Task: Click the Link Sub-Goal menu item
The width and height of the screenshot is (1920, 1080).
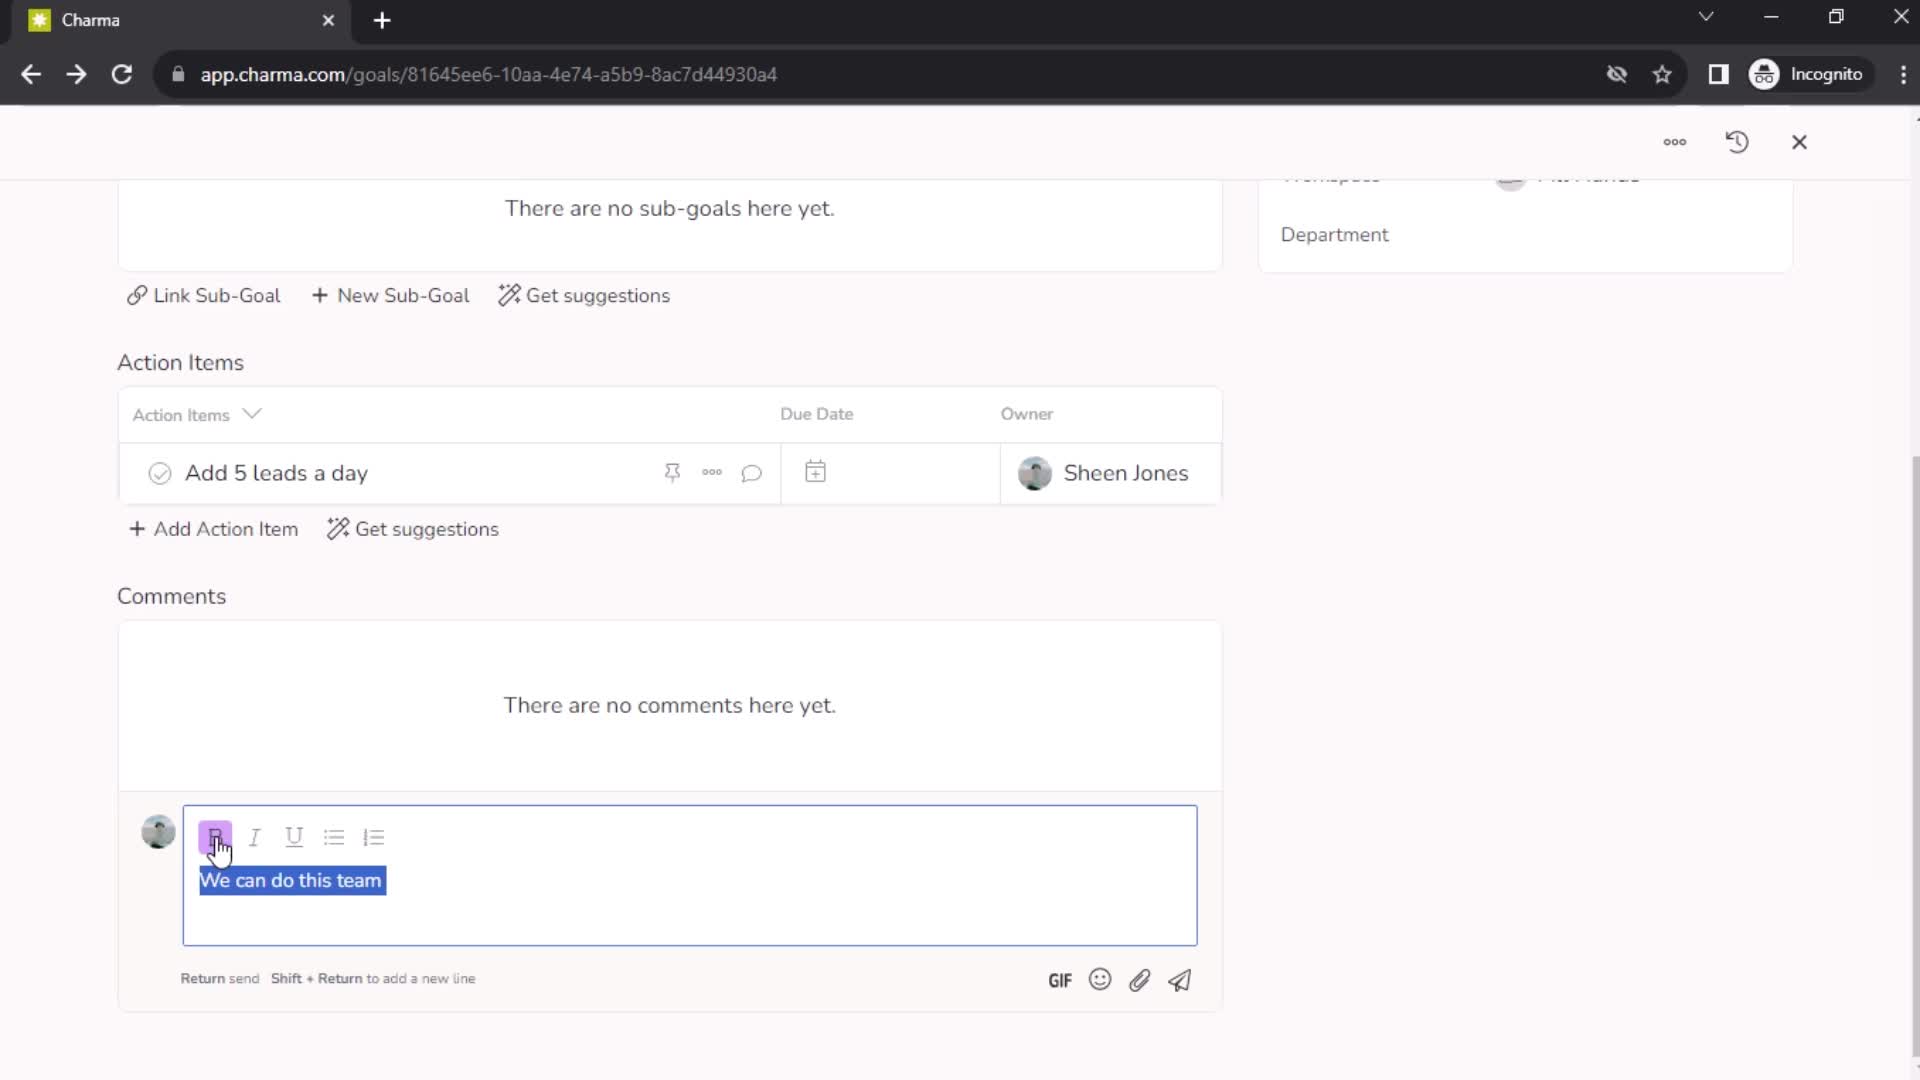Action: tap(203, 295)
